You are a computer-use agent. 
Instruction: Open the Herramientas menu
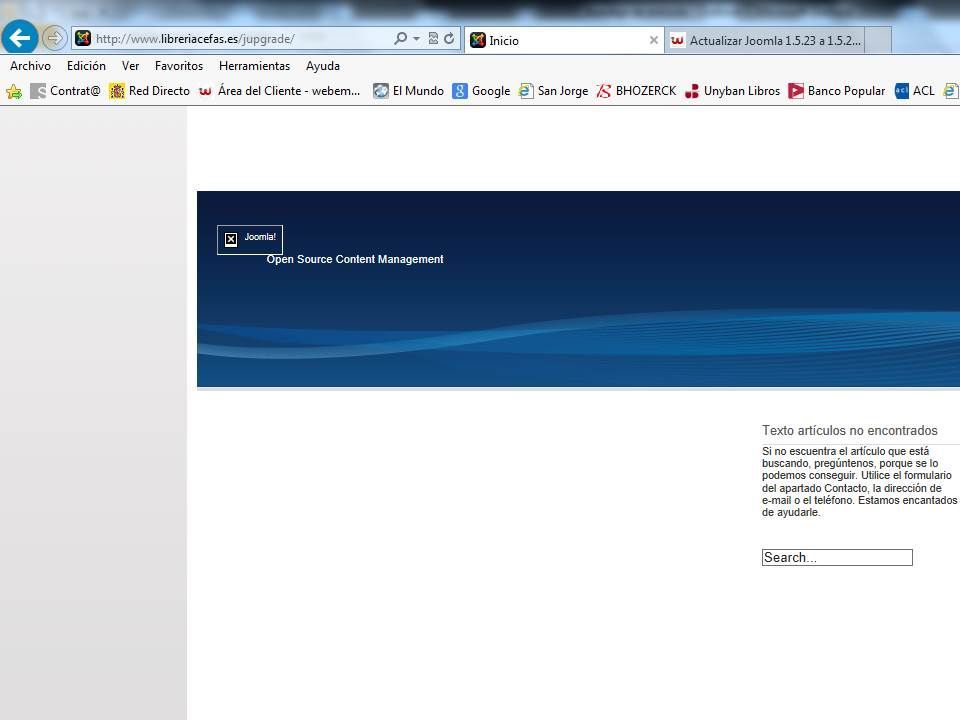pyautogui.click(x=255, y=66)
